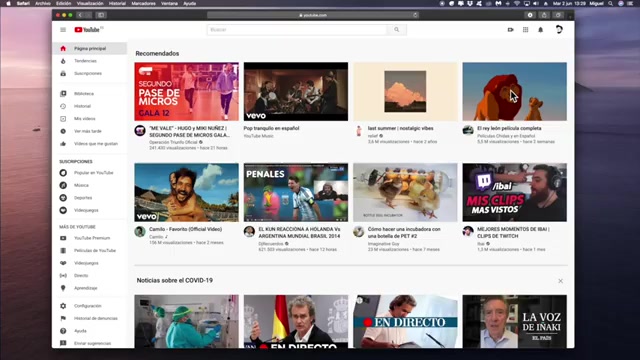Open Suscripciones in the sidebar

click(x=89, y=73)
